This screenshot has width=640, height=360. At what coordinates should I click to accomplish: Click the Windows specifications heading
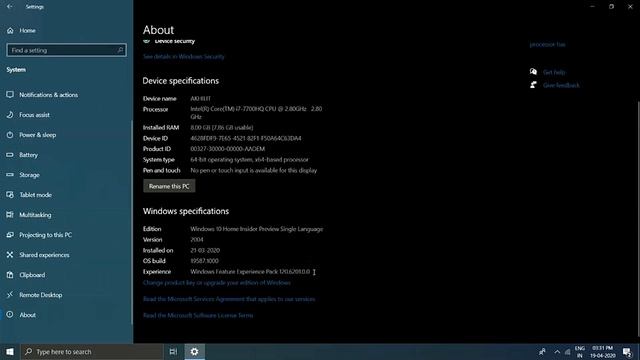[186, 211]
